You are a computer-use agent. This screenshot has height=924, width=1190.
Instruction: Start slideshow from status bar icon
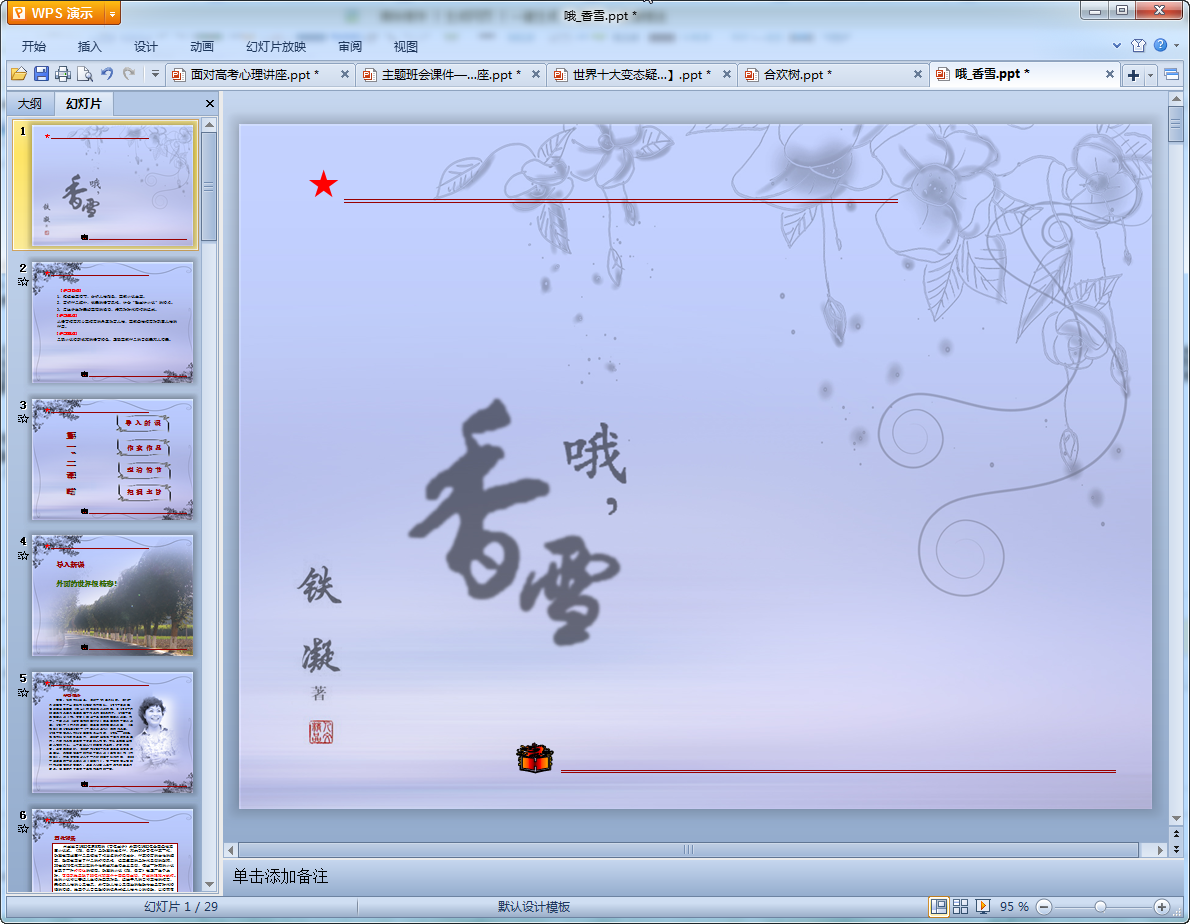983,907
